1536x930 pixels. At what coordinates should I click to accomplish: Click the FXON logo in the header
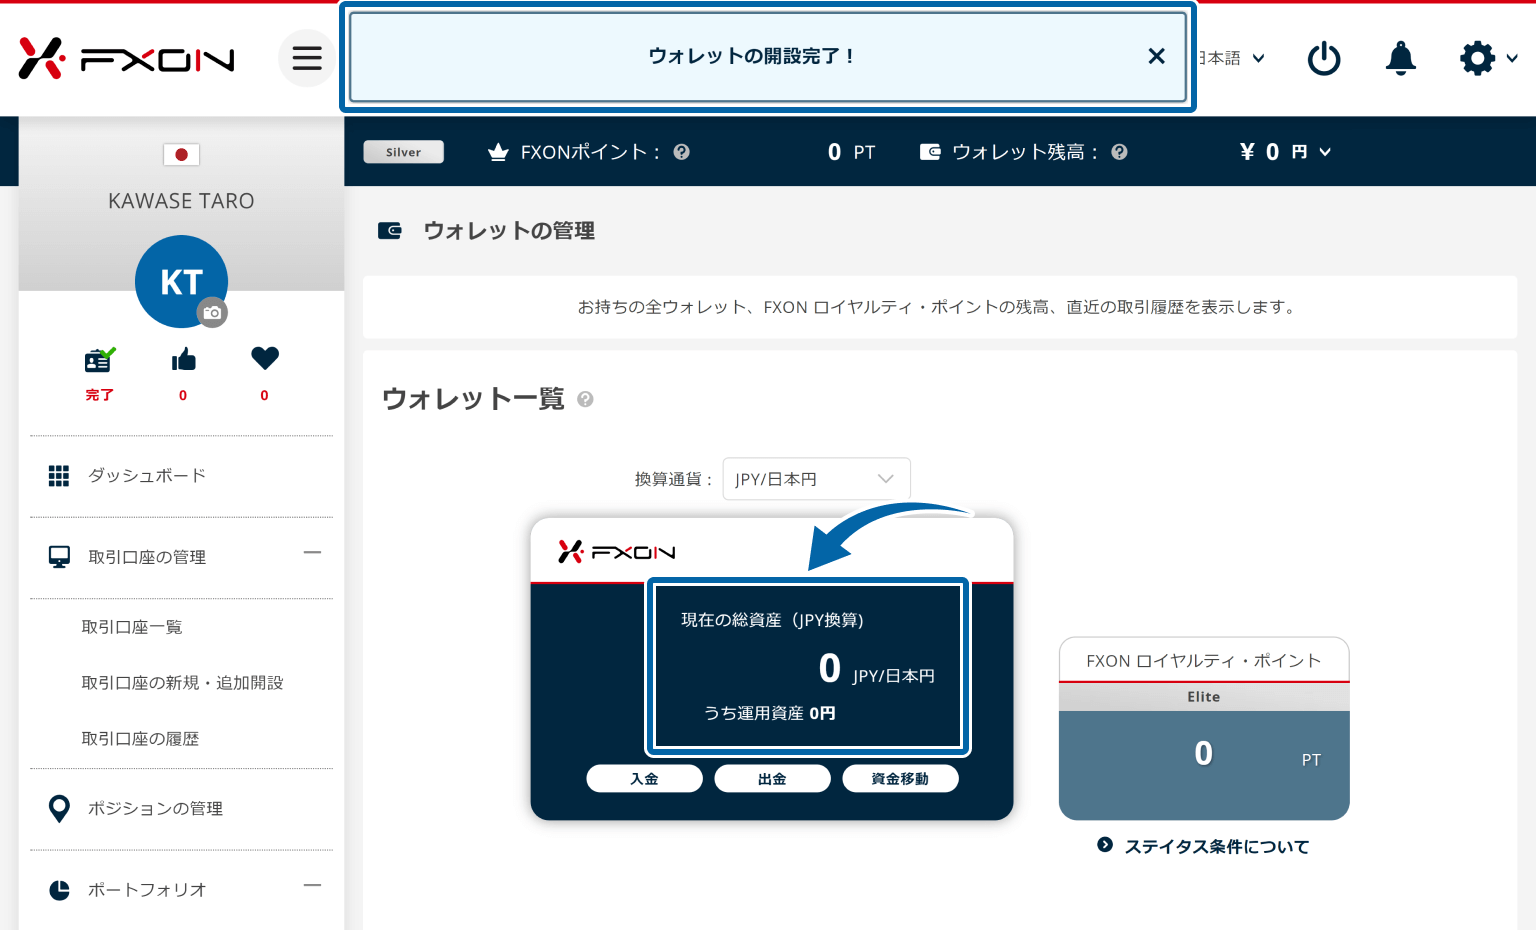pos(127,59)
